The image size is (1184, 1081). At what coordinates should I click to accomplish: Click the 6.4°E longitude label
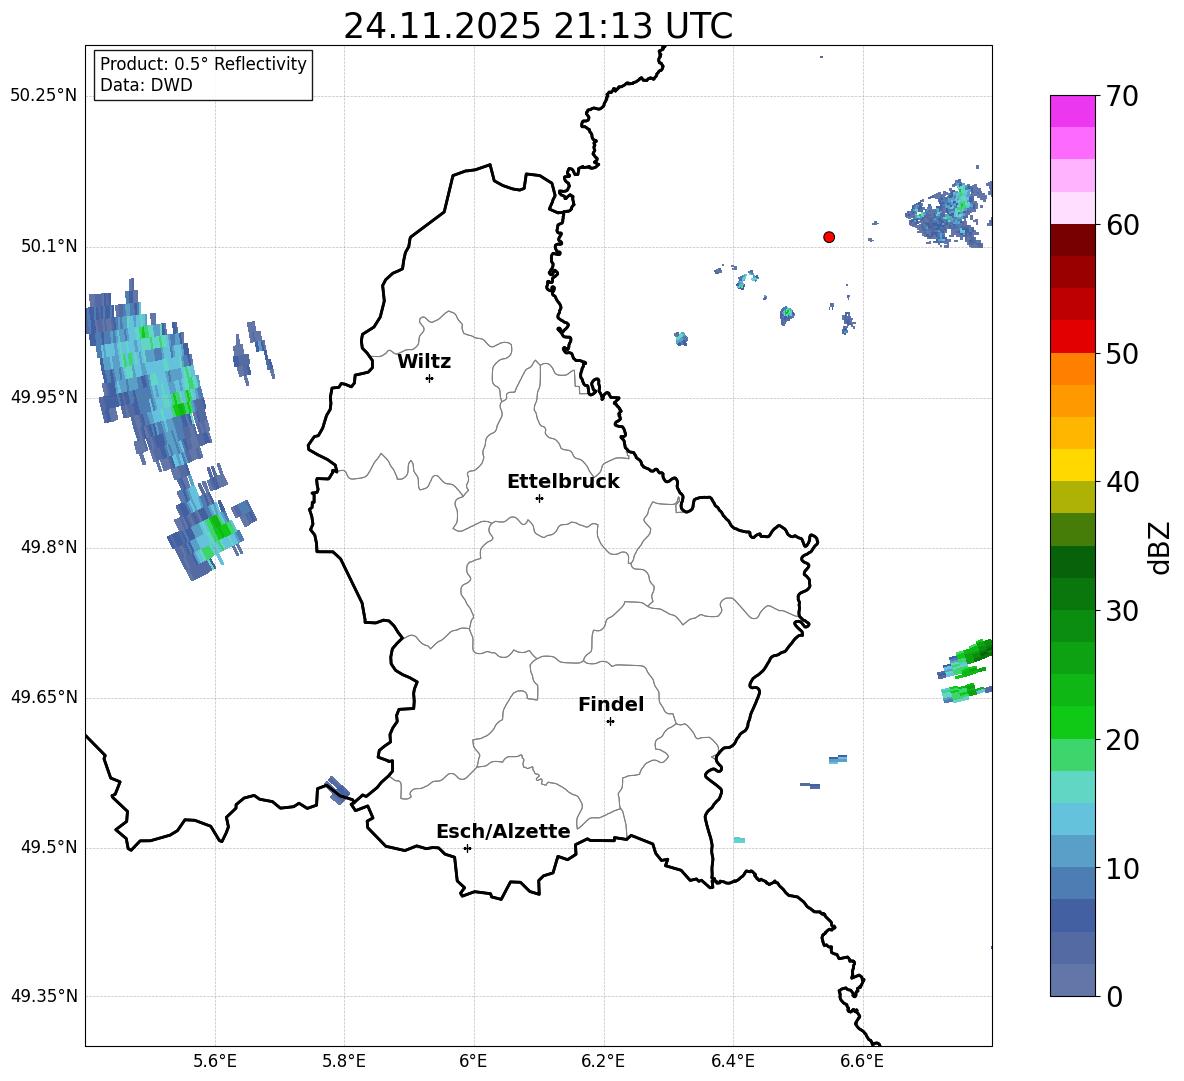[x=732, y=1062]
